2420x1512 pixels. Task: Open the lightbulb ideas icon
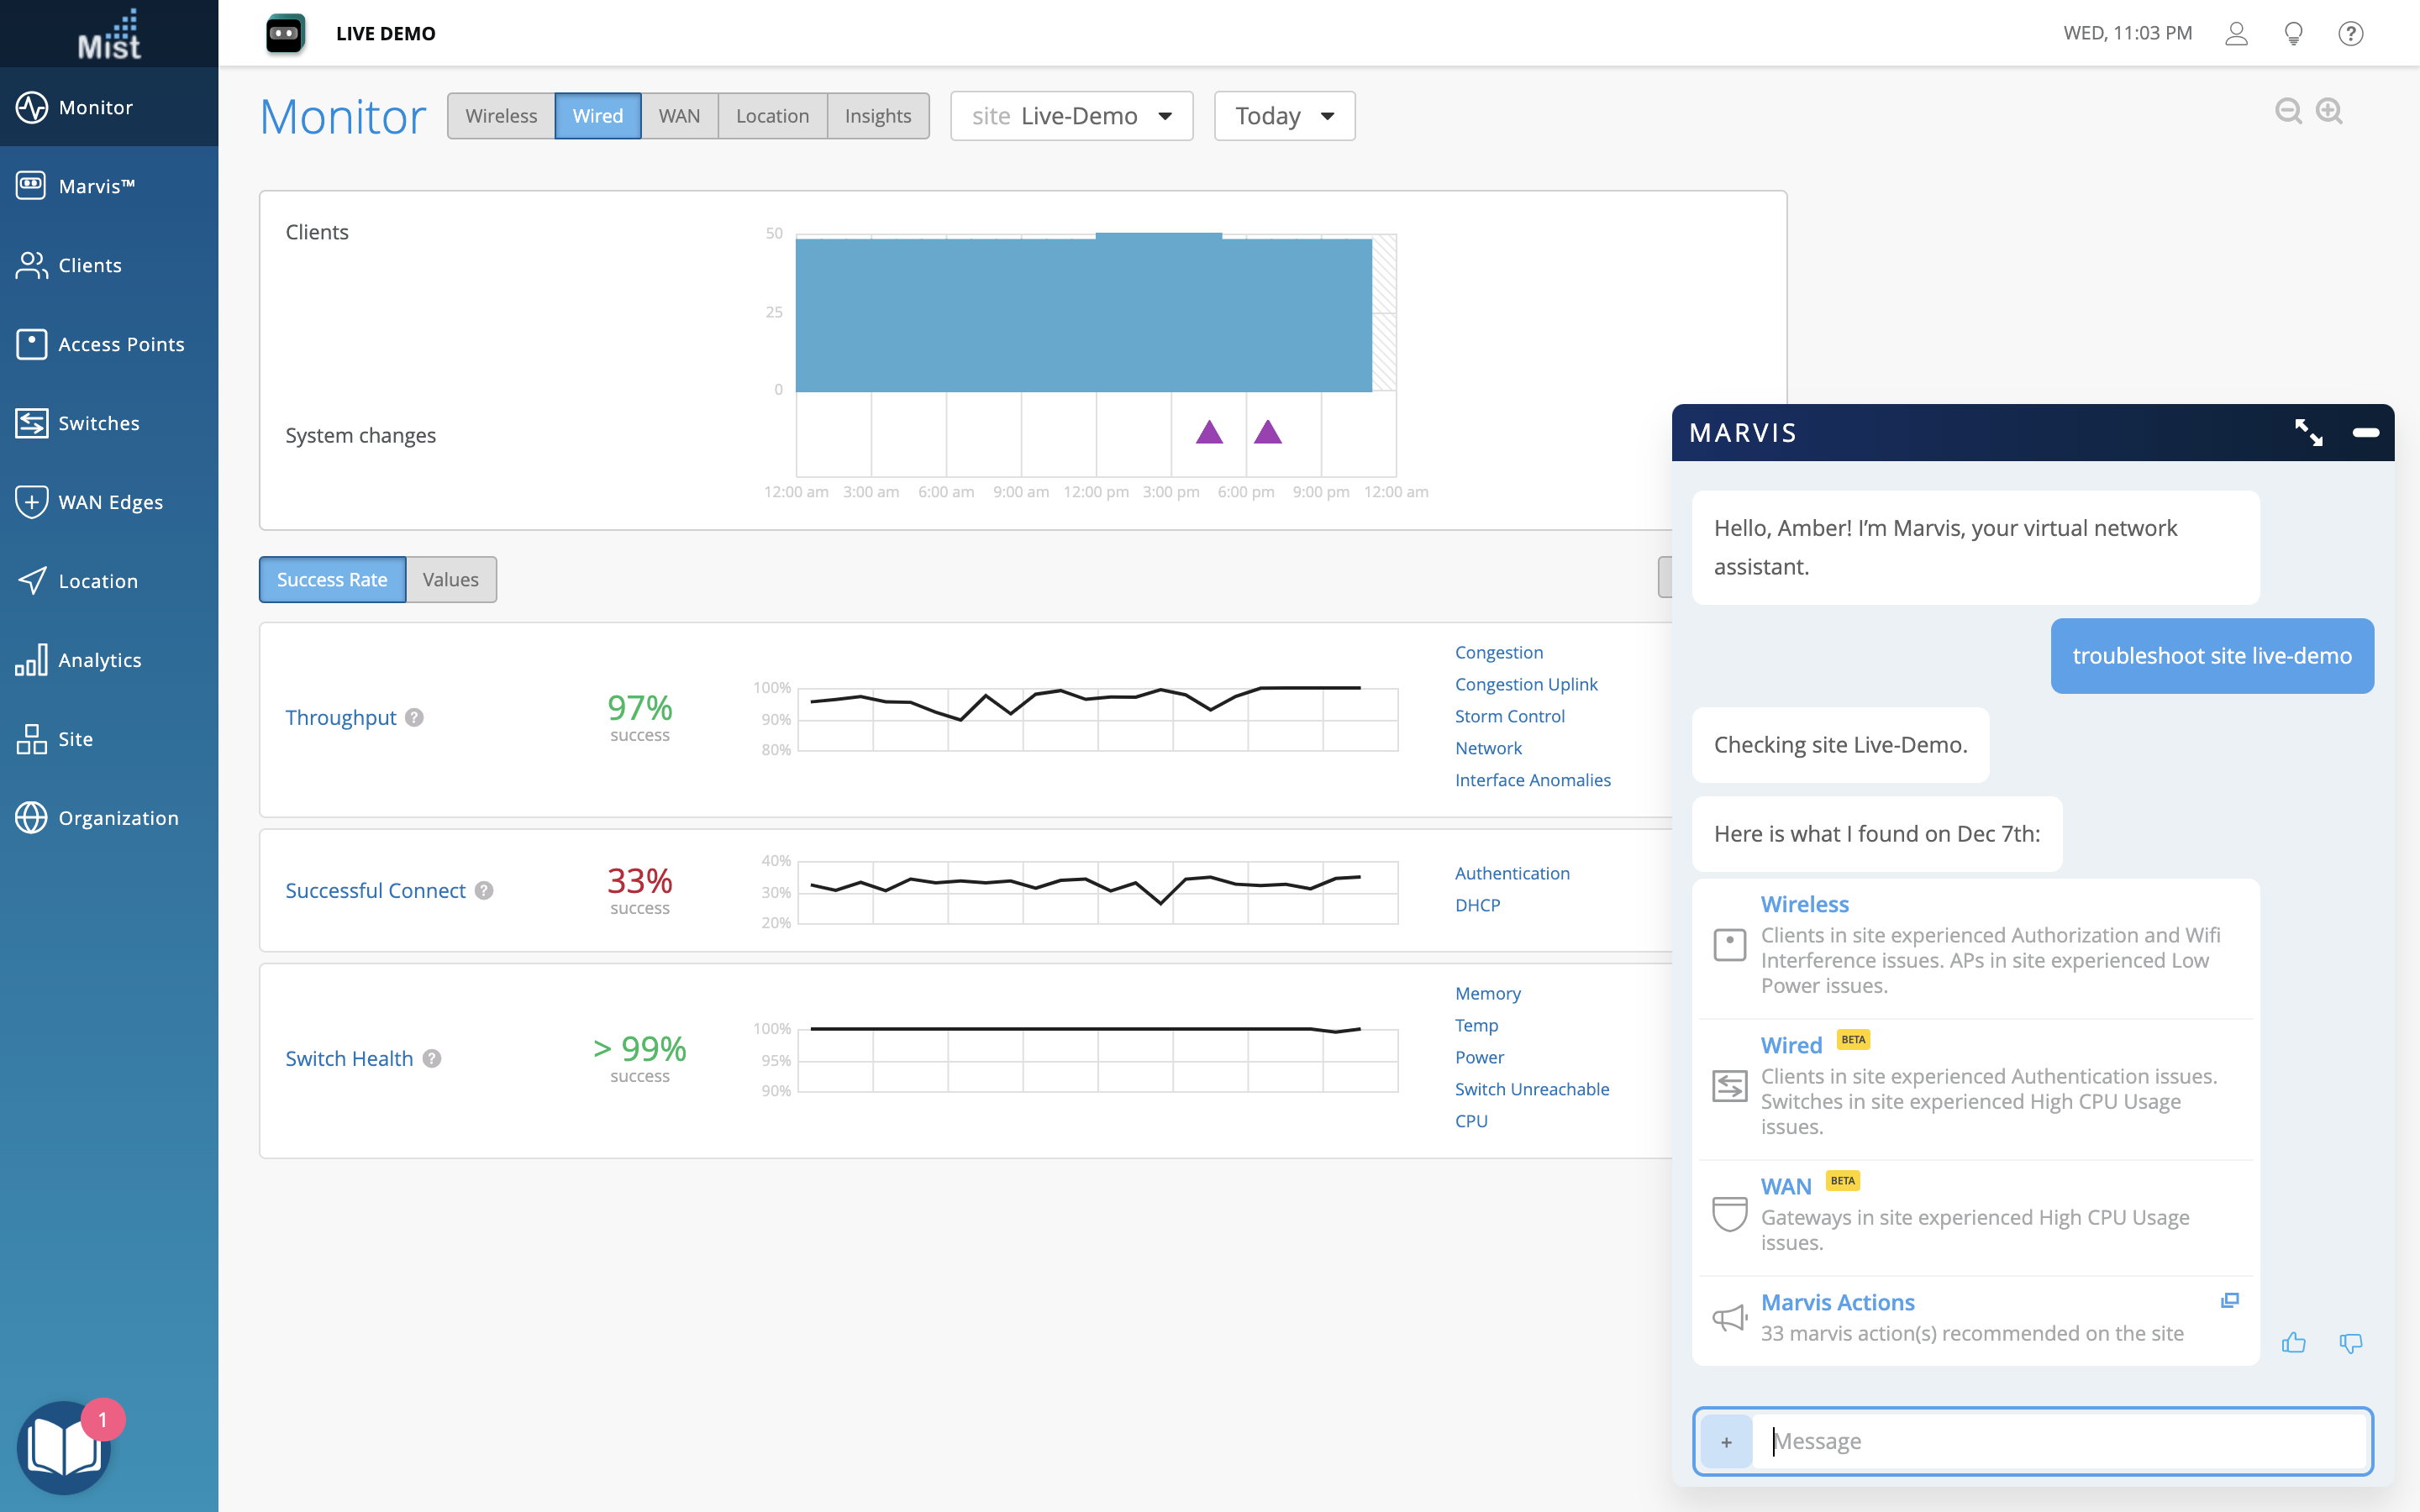[2294, 34]
